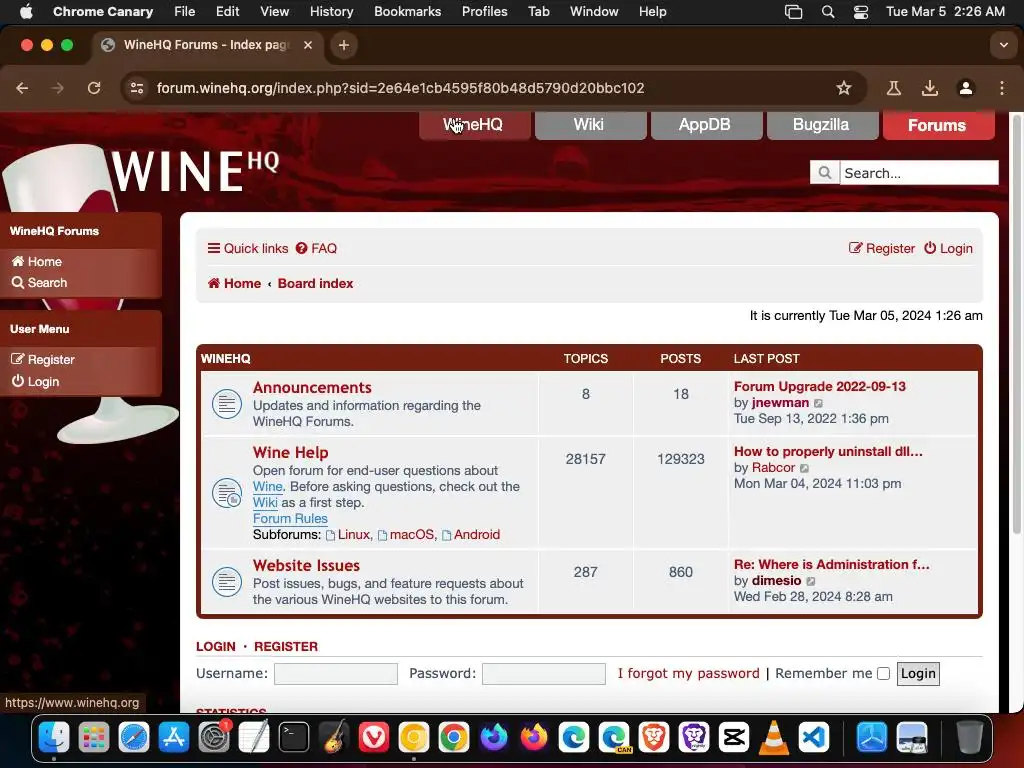Open the Wine Help forum
The width and height of the screenshot is (1024, 768).
[x=291, y=453]
